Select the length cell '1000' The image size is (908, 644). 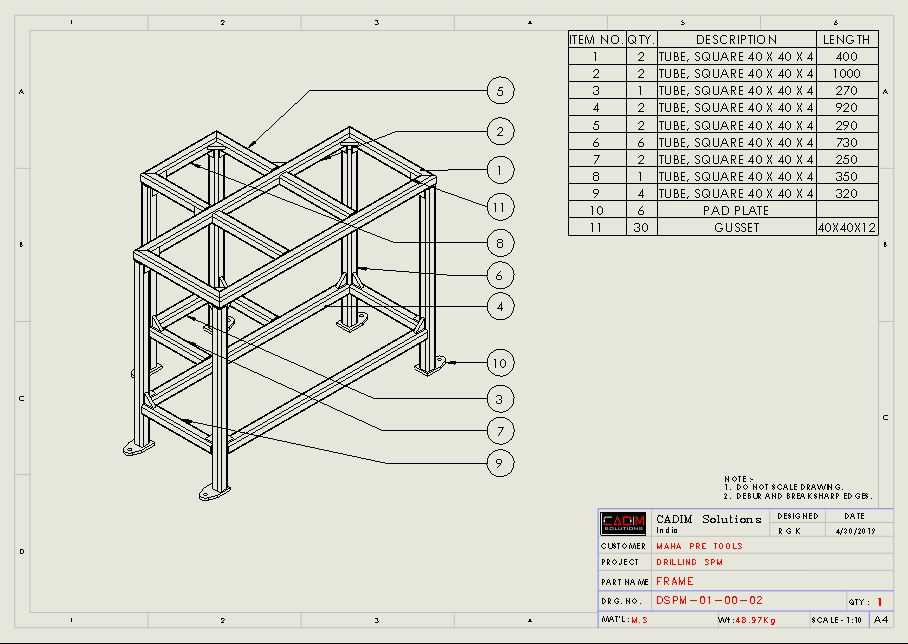847,74
